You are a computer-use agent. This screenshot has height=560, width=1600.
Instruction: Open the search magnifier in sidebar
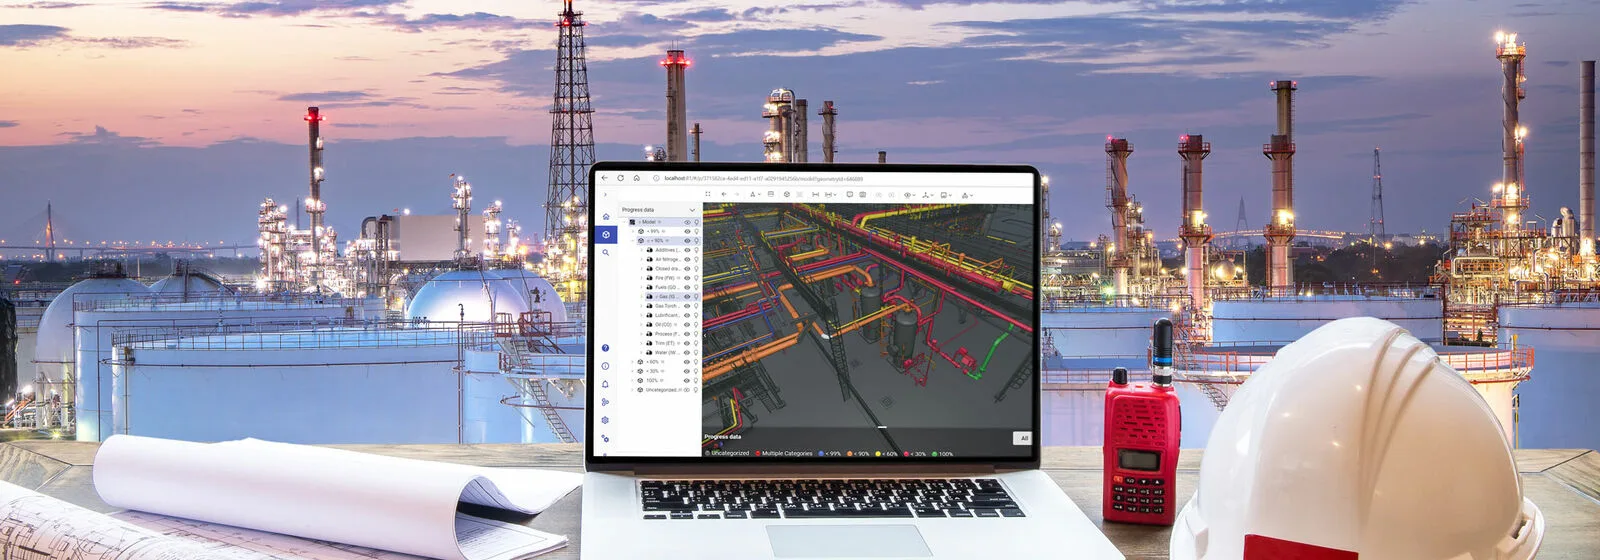click(606, 252)
